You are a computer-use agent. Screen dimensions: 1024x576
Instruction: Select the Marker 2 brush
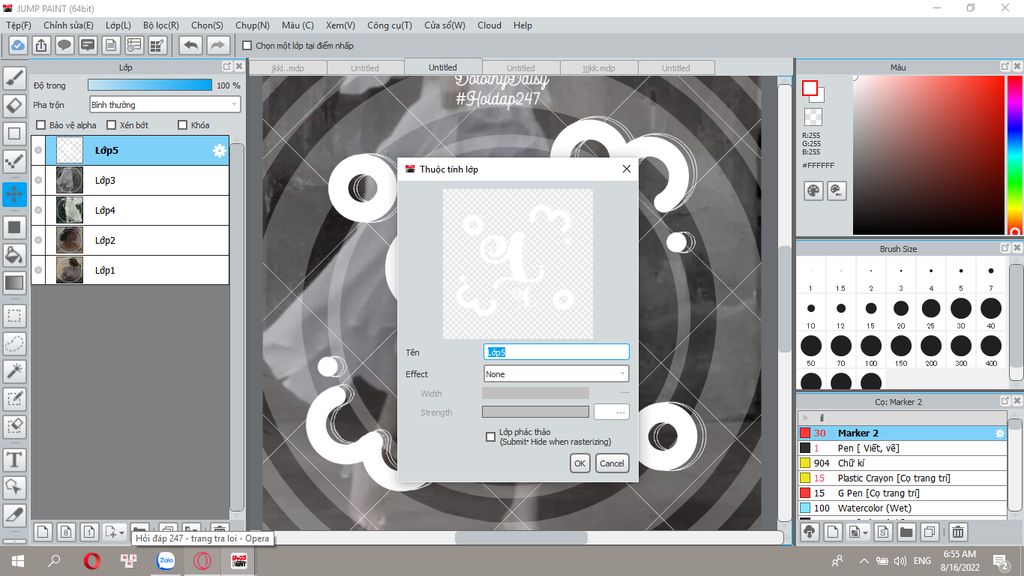(x=902, y=433)
